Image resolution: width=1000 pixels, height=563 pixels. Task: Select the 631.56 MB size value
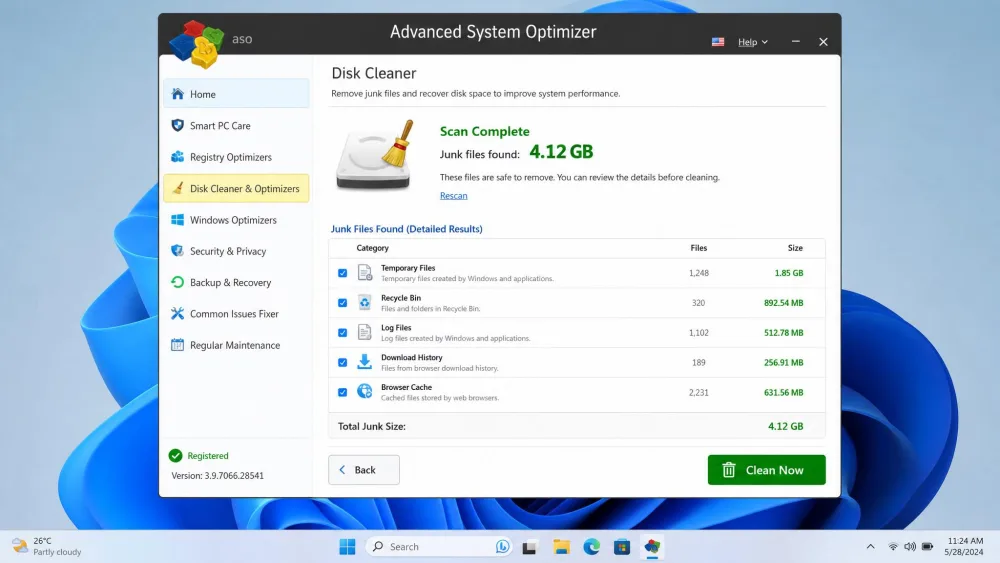(784, 392)
